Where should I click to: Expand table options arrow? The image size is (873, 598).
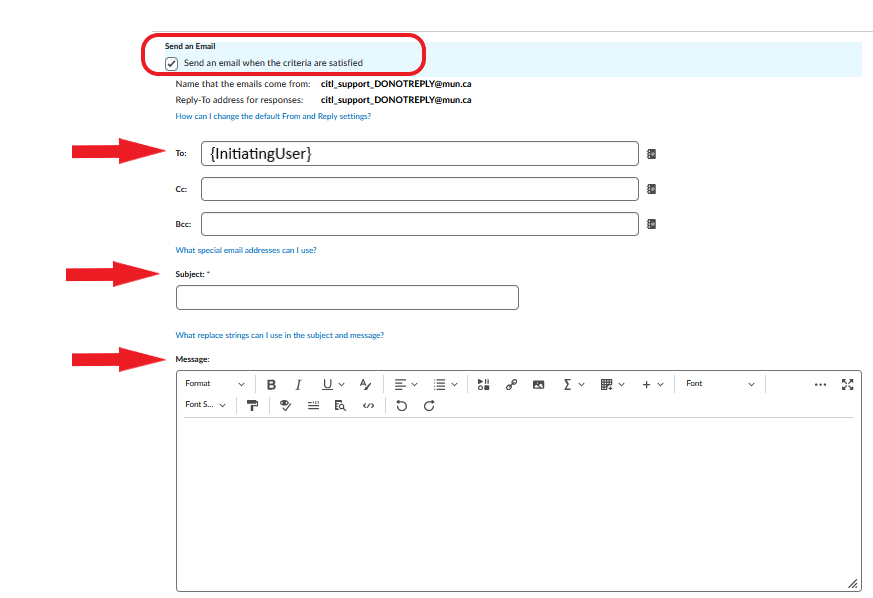point(621,384)
